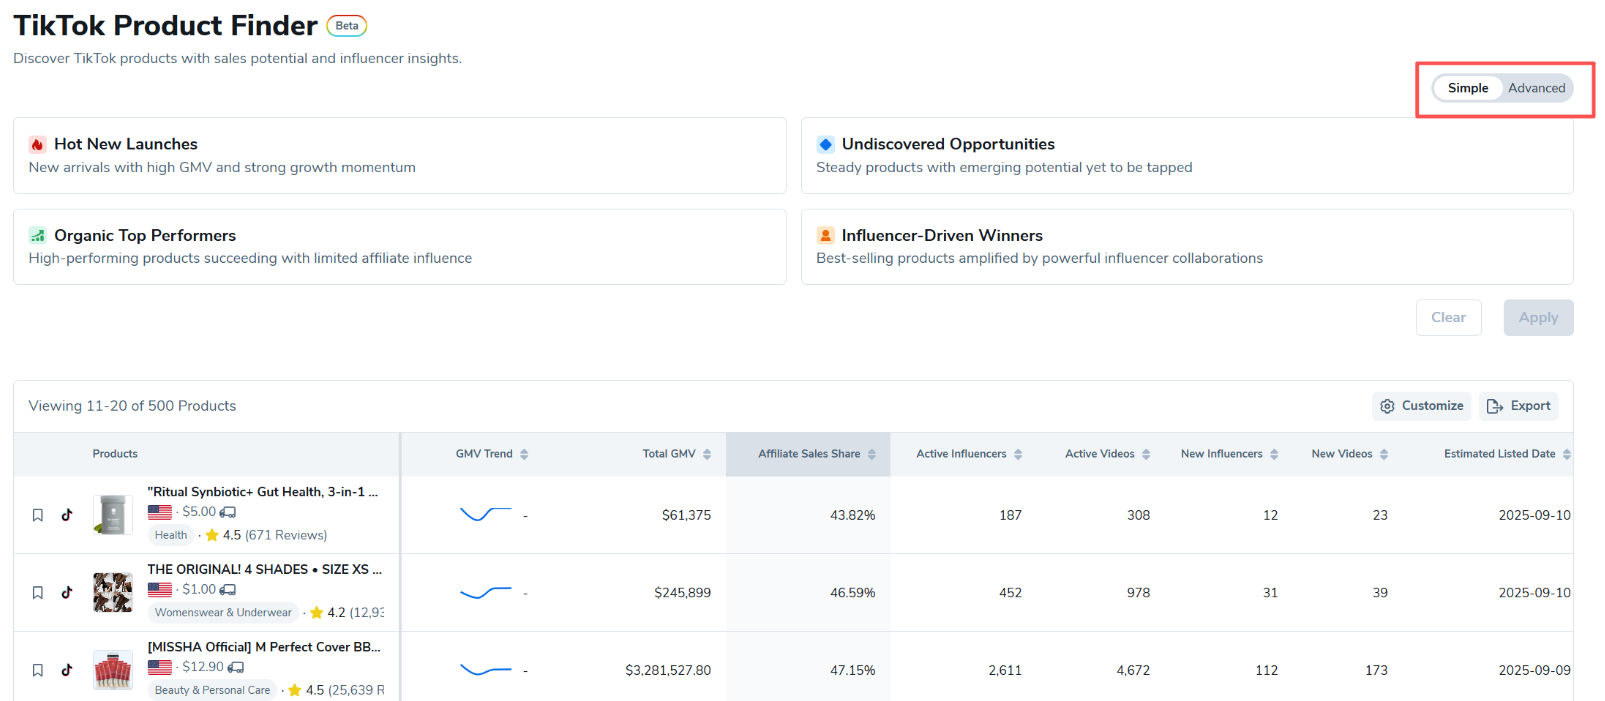Click TikTok icon on MISSHA product row
1605x701 pixels.
[x=67, y=670]
